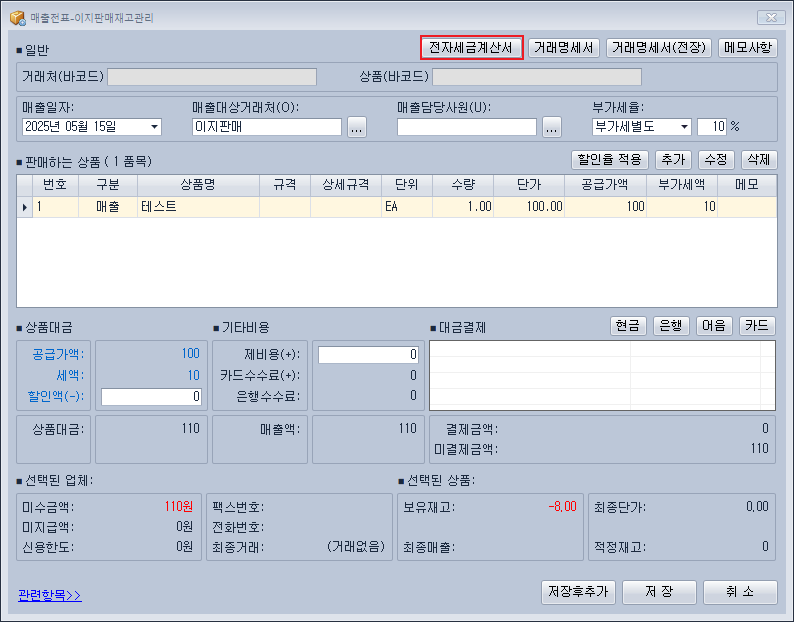Browse staff with 매출담당사원 ellipsis button
Viewport: 794px width, 622px height.
[x=551, y=127]
